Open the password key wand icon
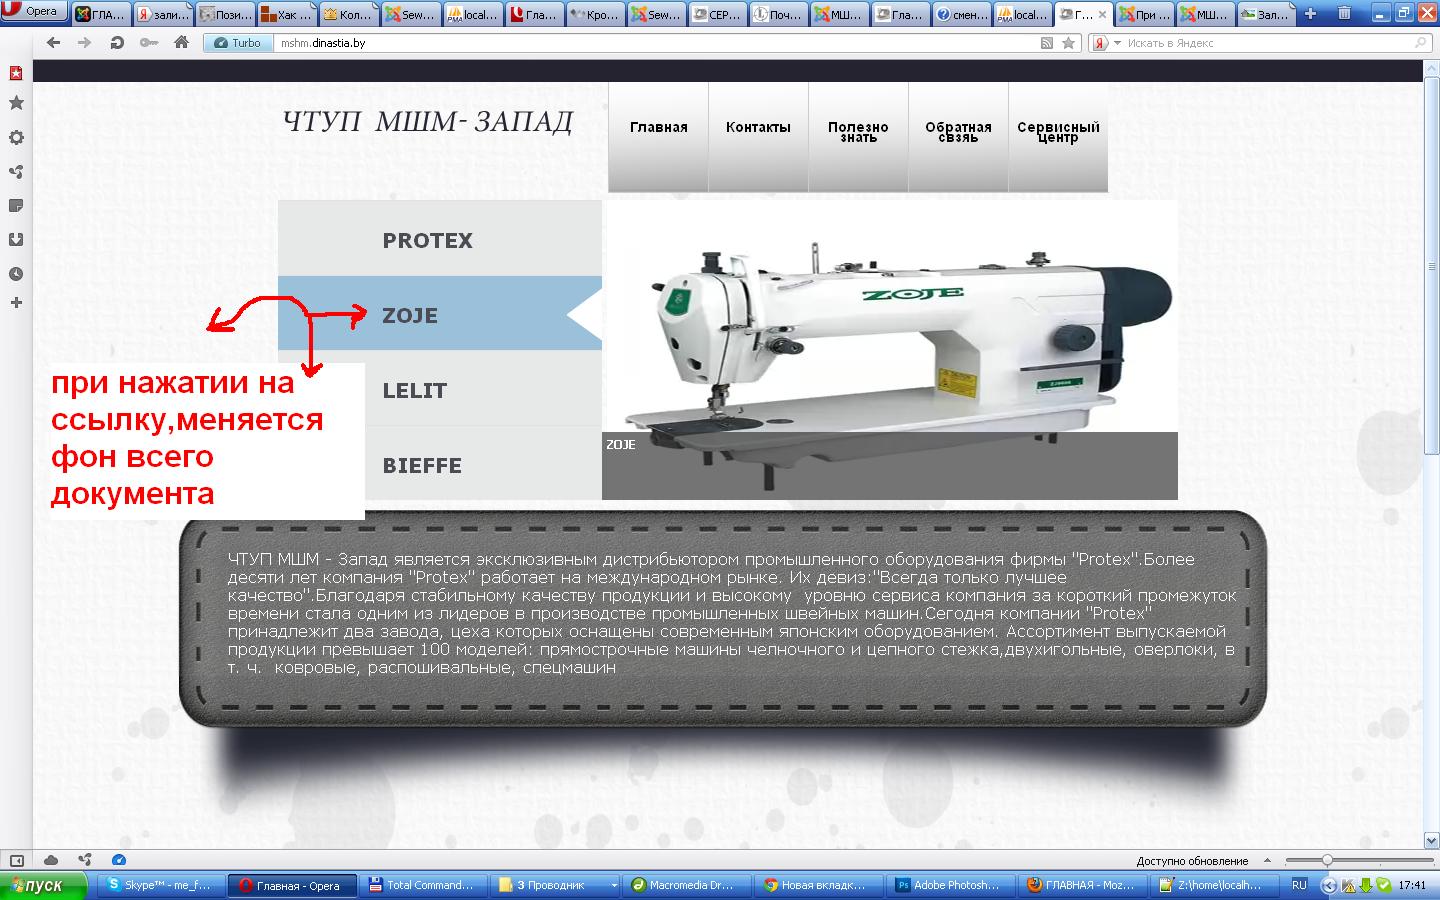 [149, 43]
